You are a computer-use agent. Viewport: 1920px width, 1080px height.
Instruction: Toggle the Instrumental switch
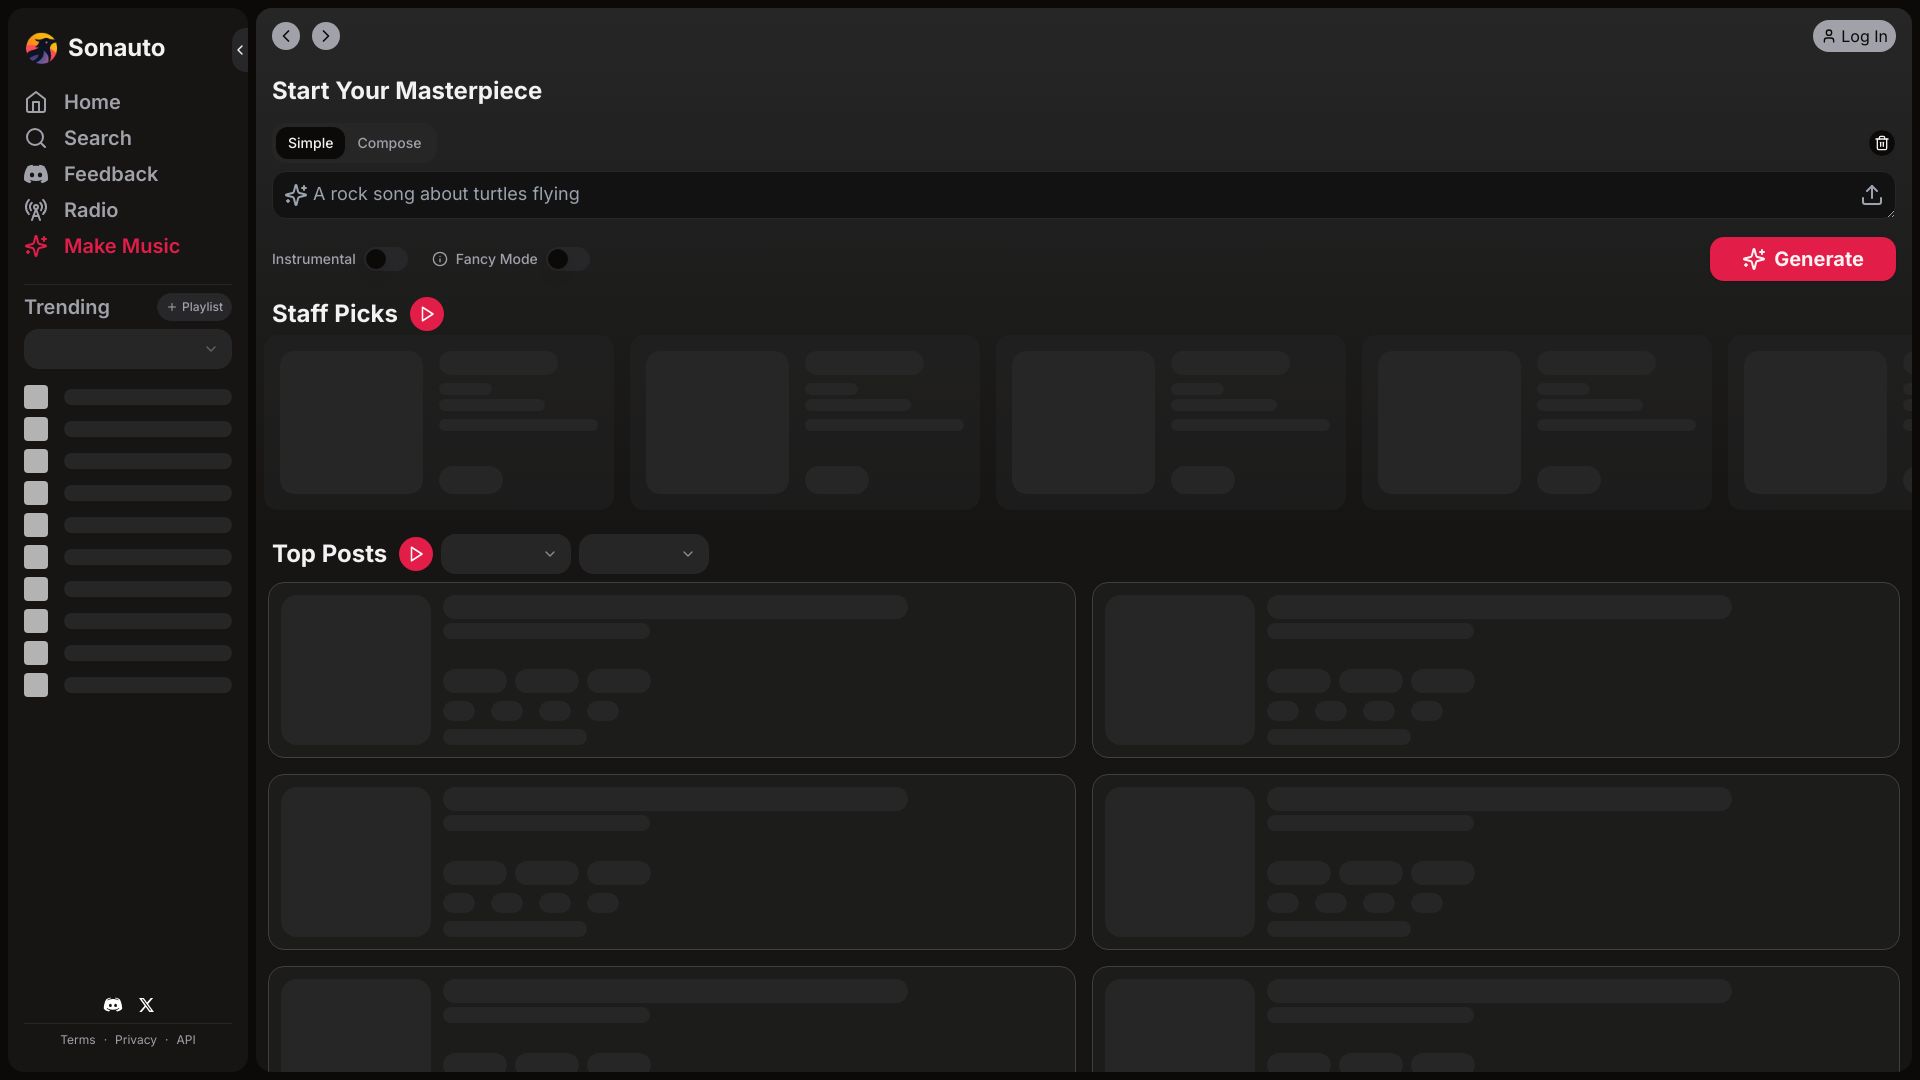[x=385, y=259]
